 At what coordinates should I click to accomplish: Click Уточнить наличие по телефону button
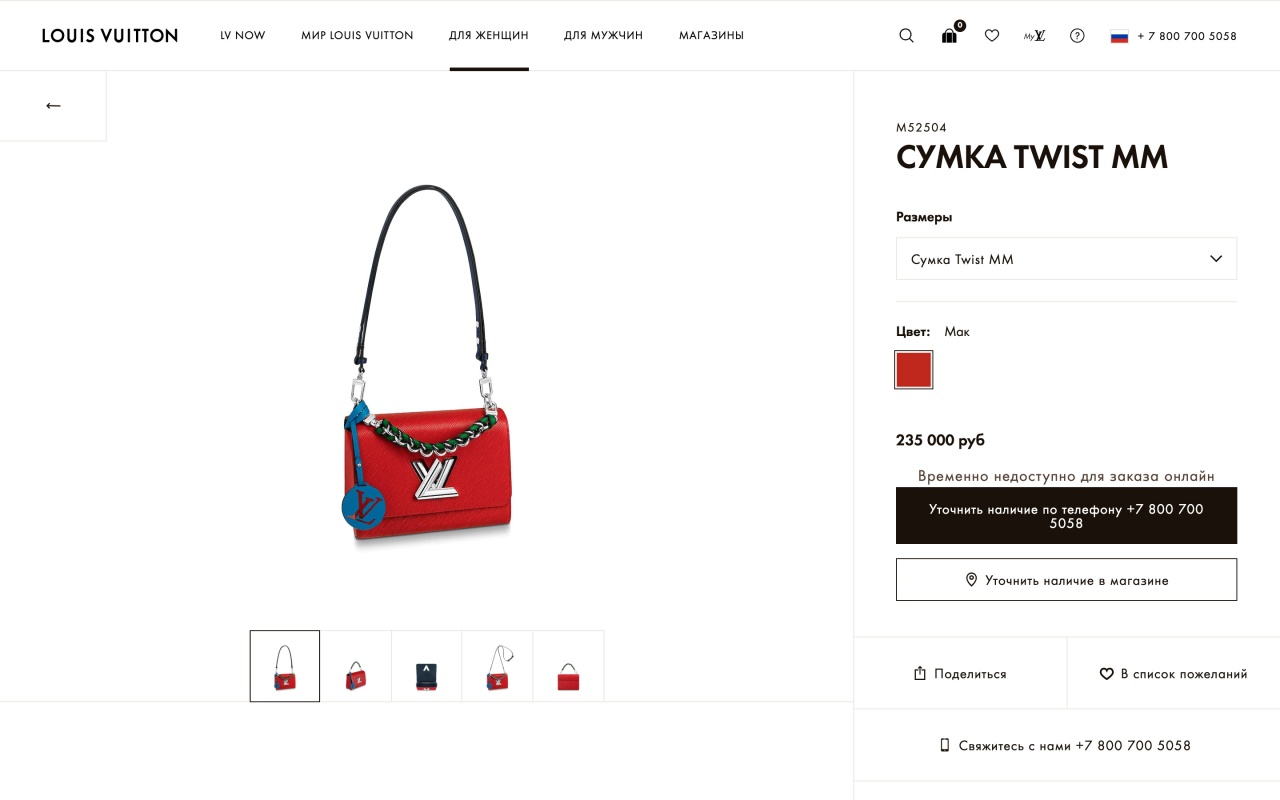(x=1066, y=516)
